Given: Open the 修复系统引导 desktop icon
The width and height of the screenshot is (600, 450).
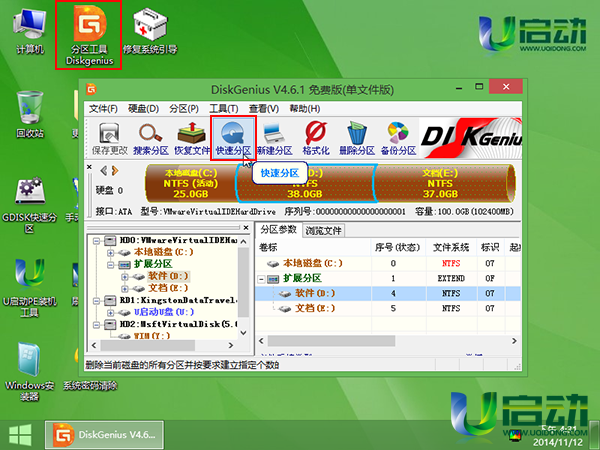Looking at the screenshot, I should point(150,31).
